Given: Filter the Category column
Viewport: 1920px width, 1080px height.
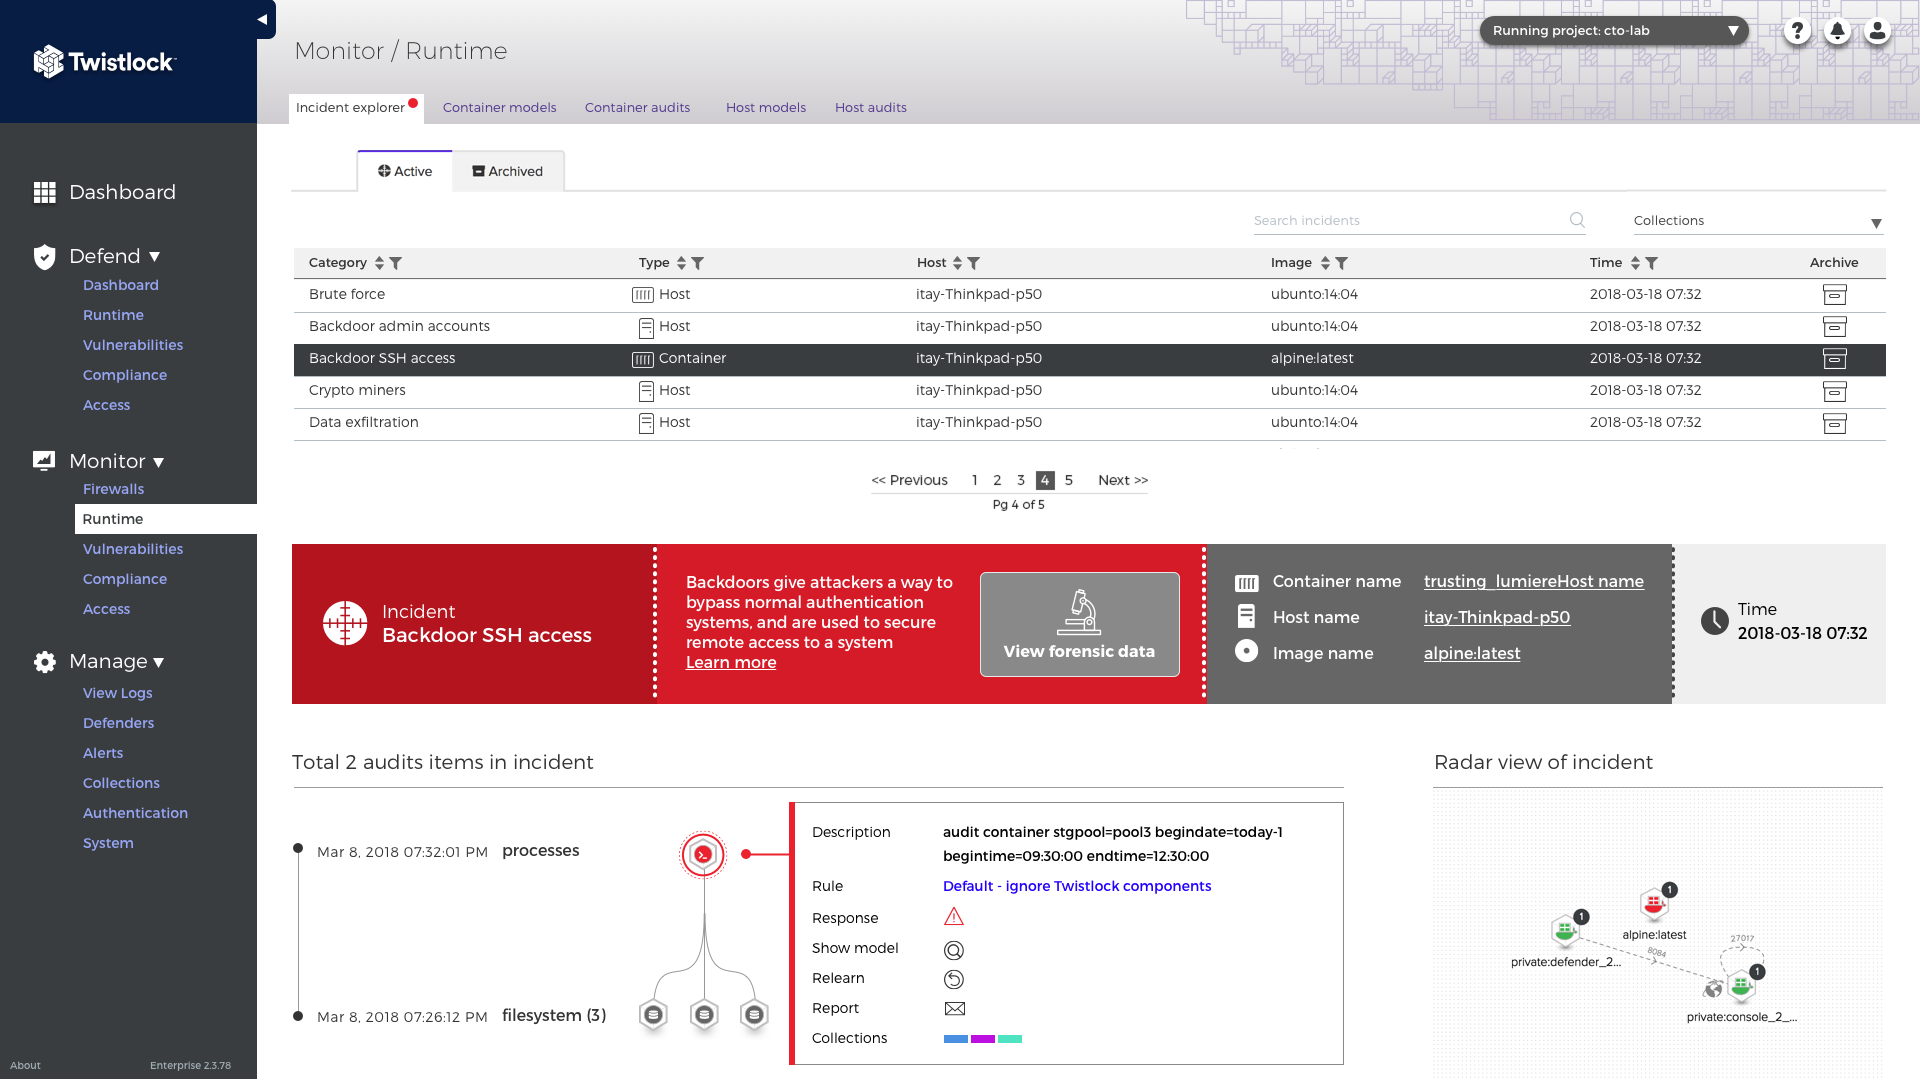Looking at the screenshot, I should point(396,263).
